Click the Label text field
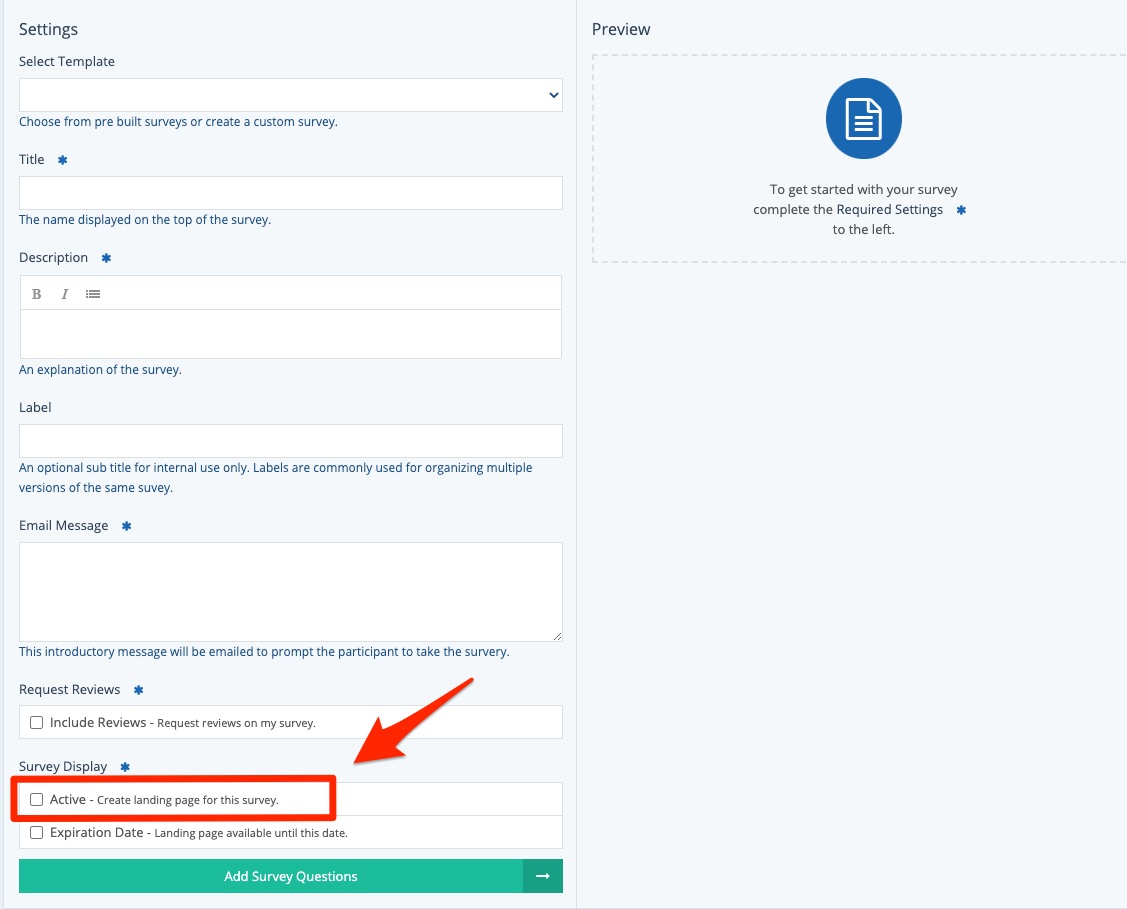The image size is (1127, 909). (x=290, y=441)
